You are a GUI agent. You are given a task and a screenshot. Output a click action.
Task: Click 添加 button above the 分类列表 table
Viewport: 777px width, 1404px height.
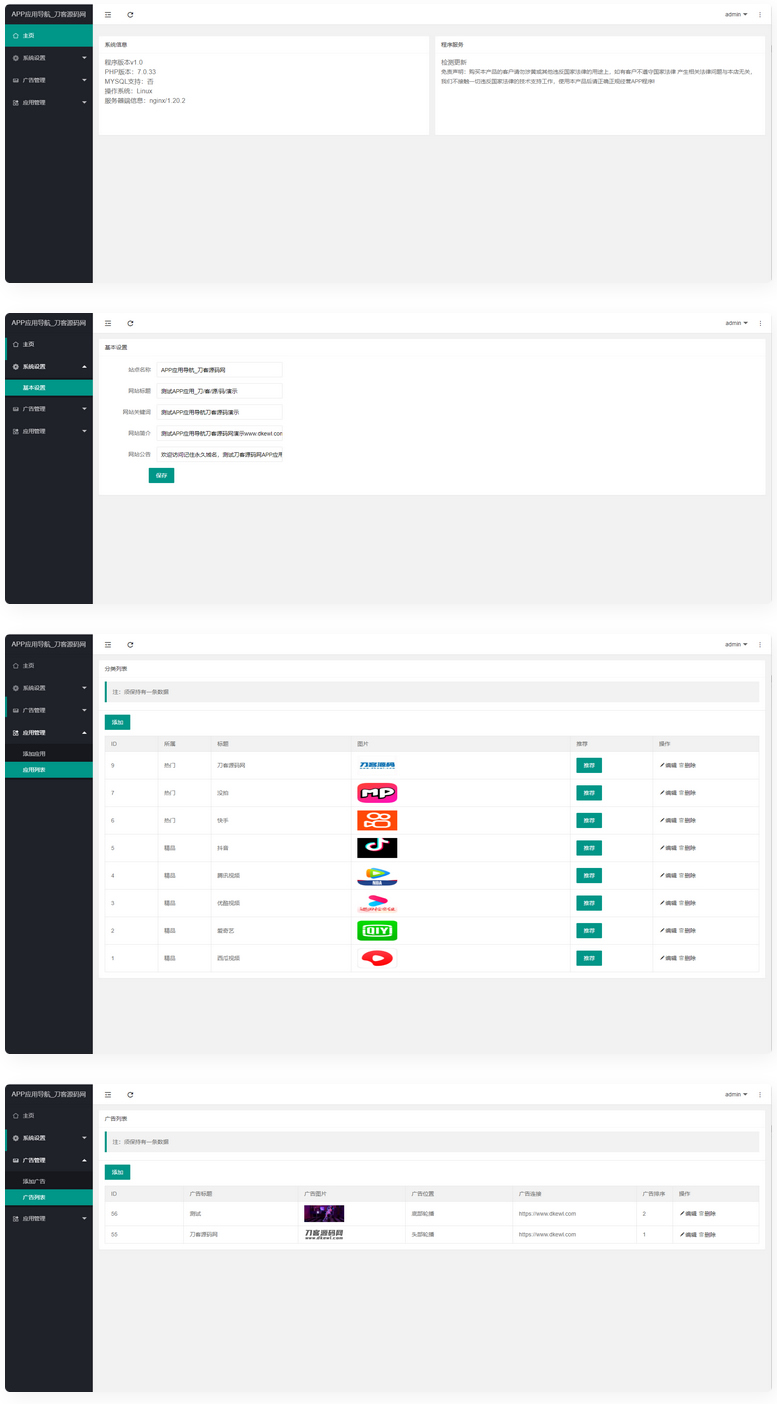pyautogui.click(x=117, y=722)
